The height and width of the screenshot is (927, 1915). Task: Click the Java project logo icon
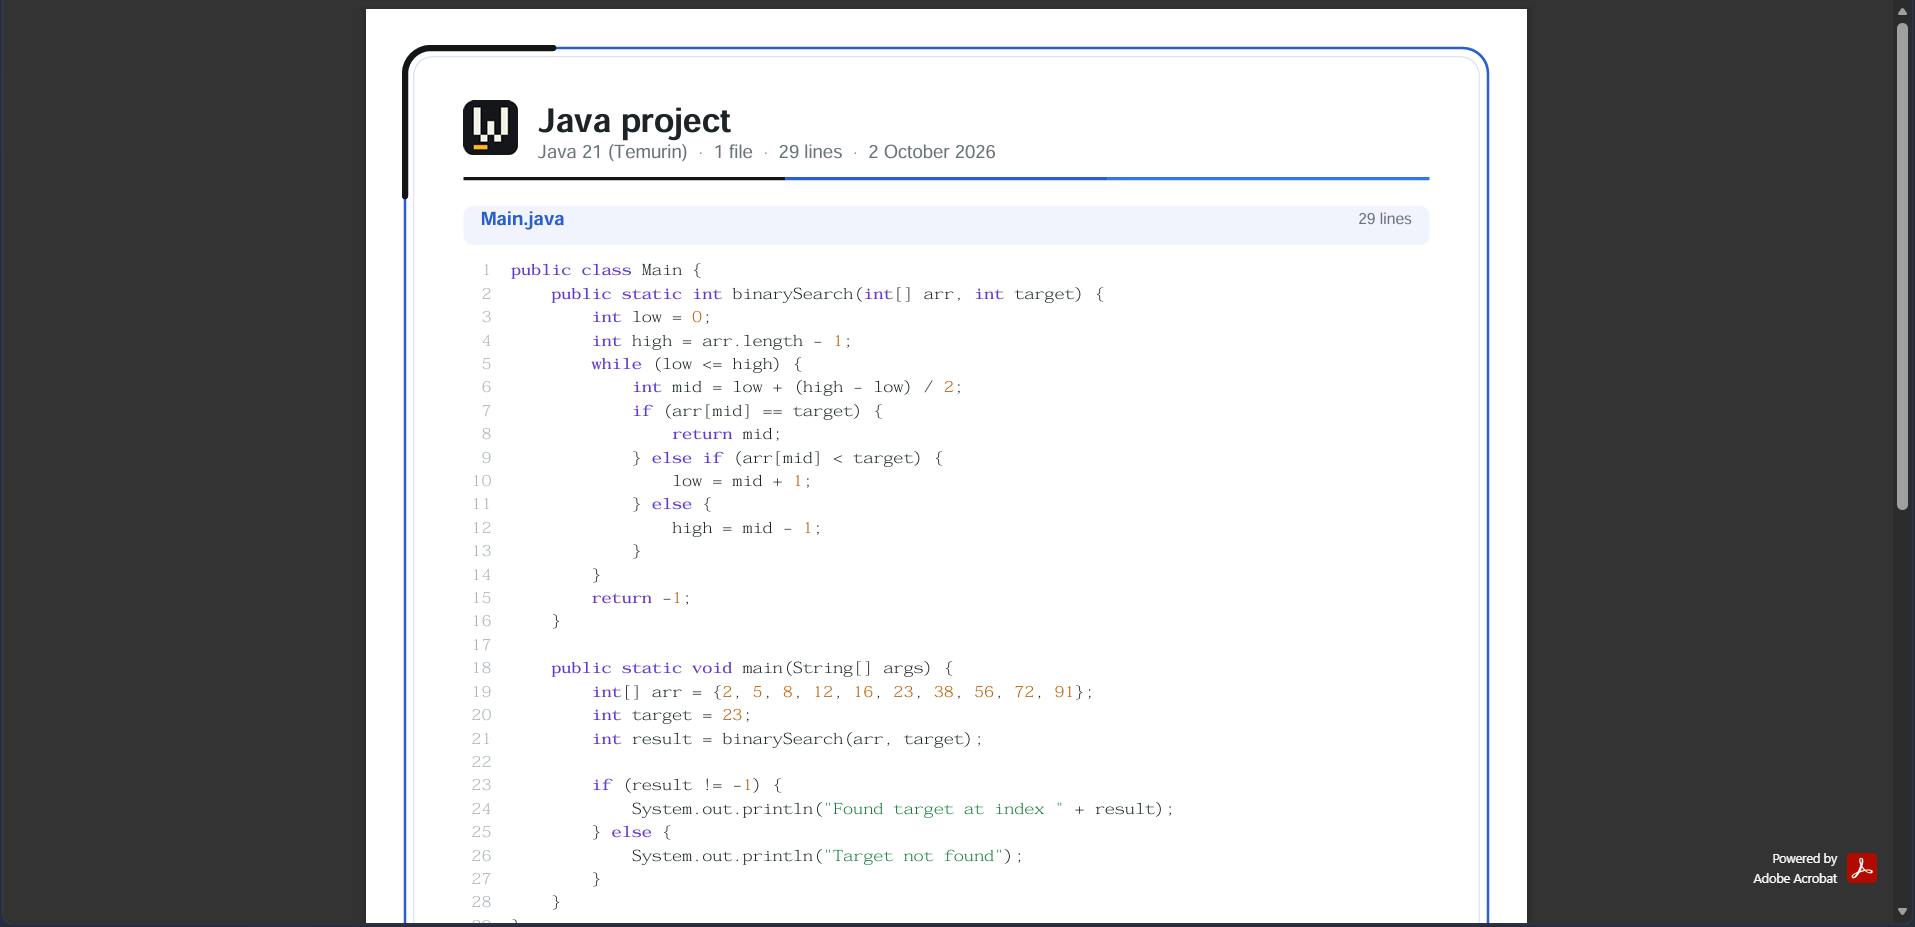coord(490,127)
